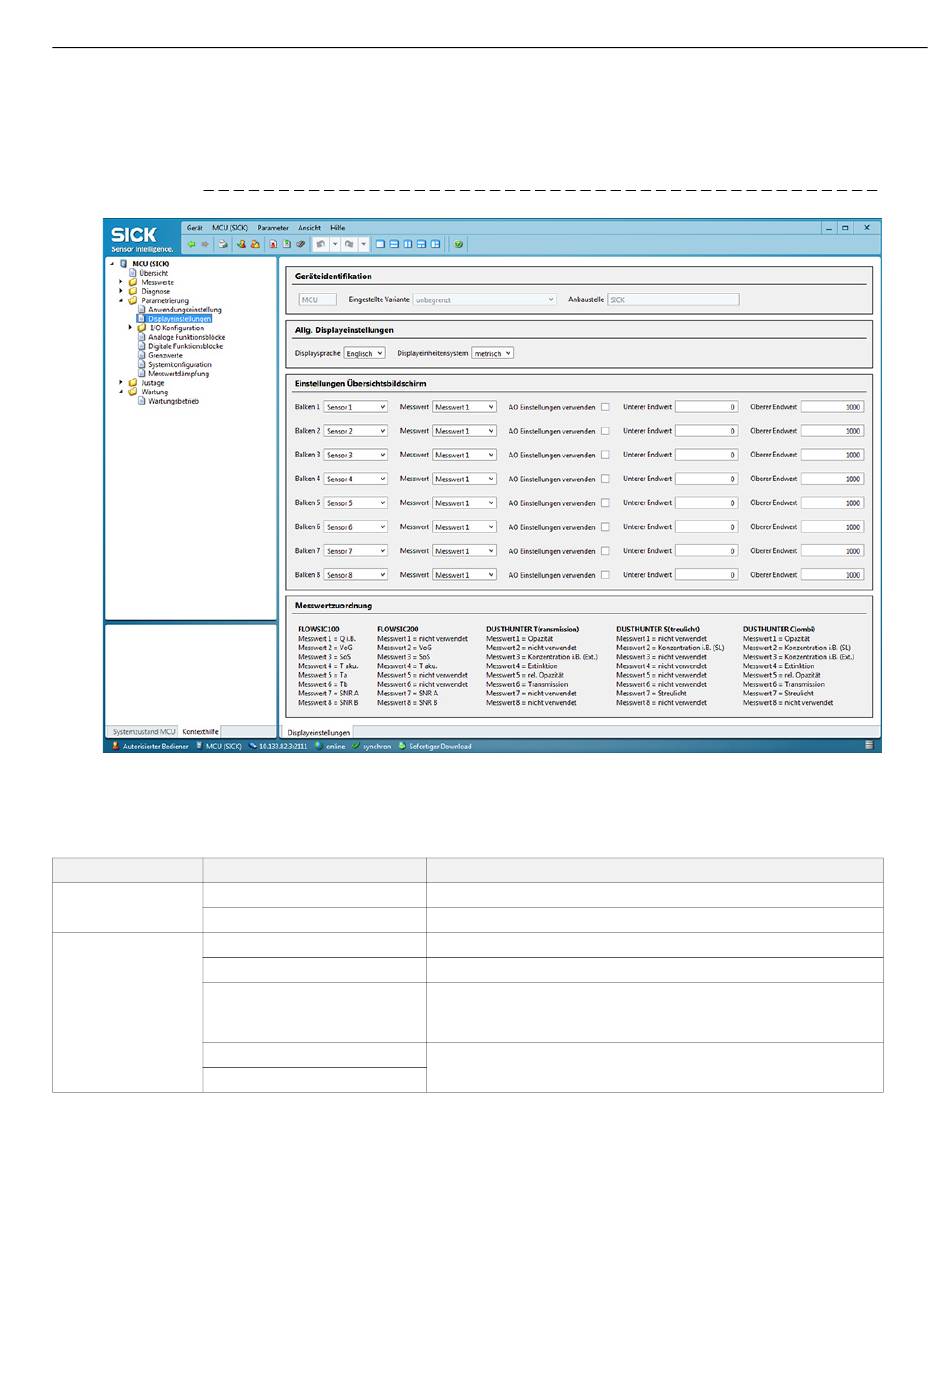The width and height of the screenshot is (950, 1388).
Task: Click the print icon in the toolbar
Action: (x=223, y=244)
